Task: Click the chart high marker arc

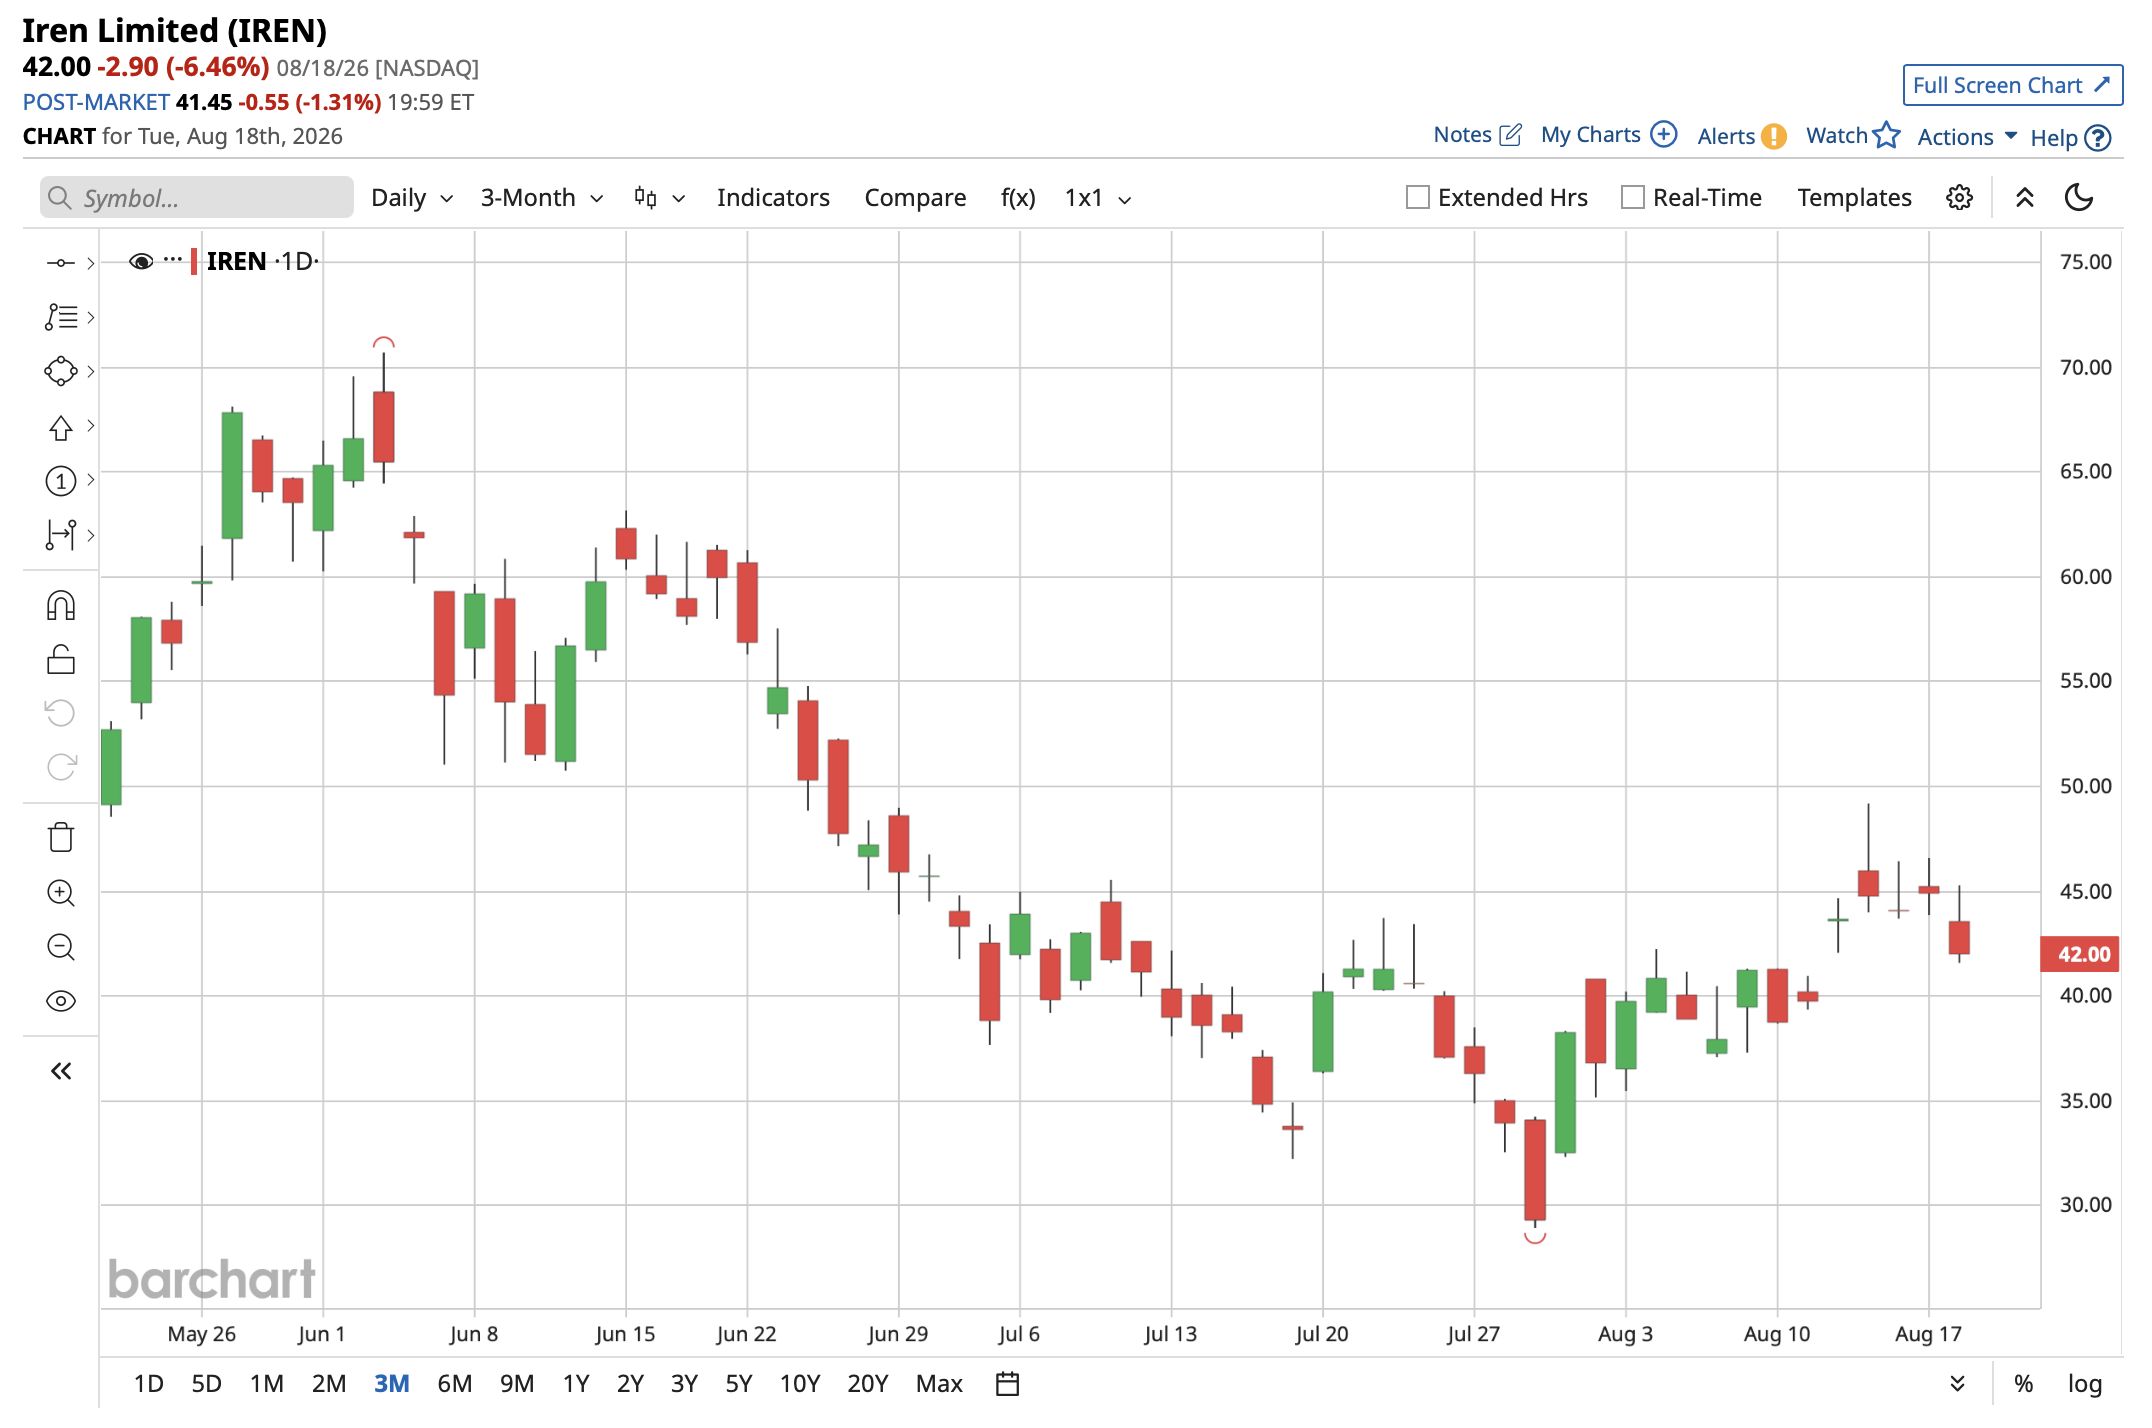Action: coord(384,342)
